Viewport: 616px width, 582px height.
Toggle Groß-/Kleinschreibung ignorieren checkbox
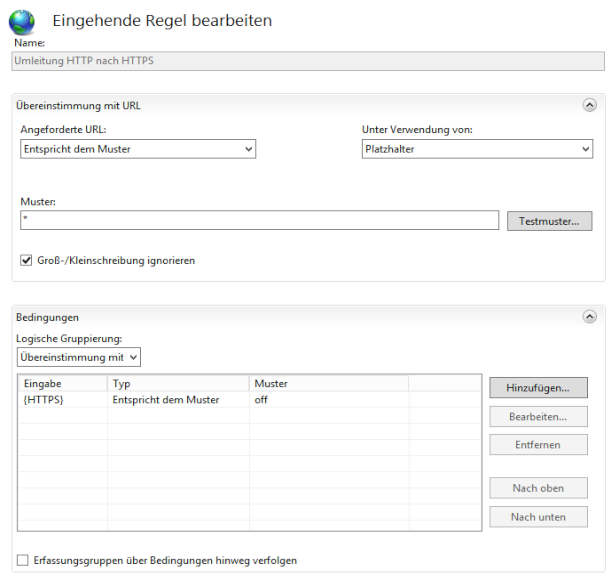[27, 261]
